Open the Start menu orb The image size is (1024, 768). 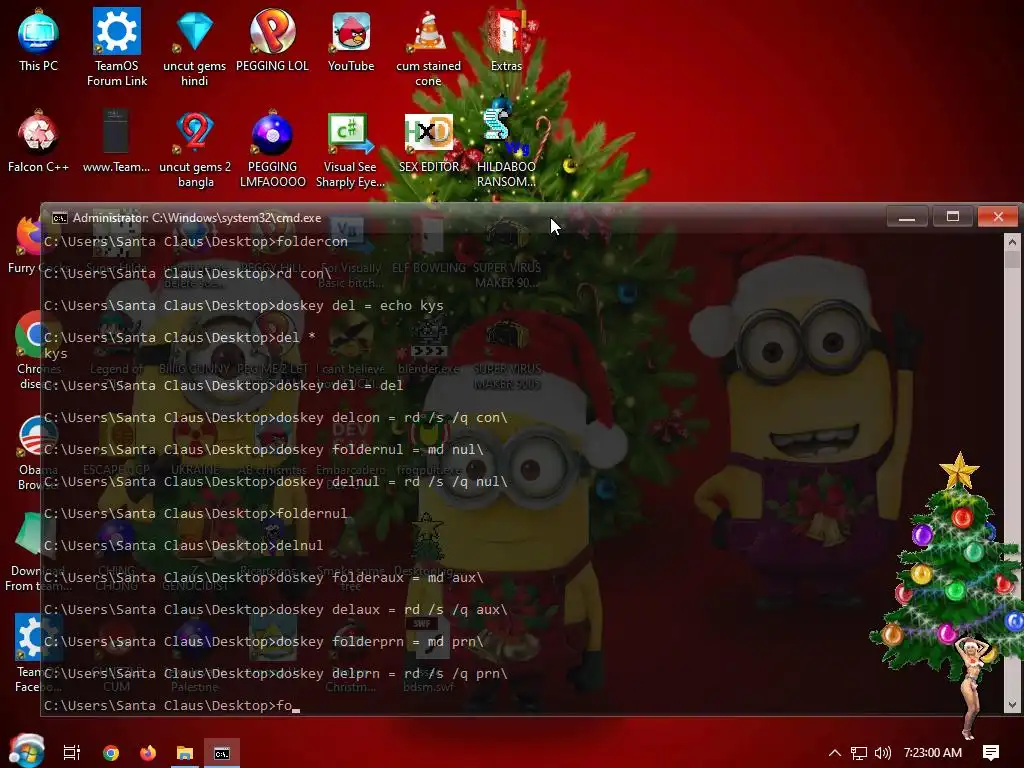click(x=27, y=751)
